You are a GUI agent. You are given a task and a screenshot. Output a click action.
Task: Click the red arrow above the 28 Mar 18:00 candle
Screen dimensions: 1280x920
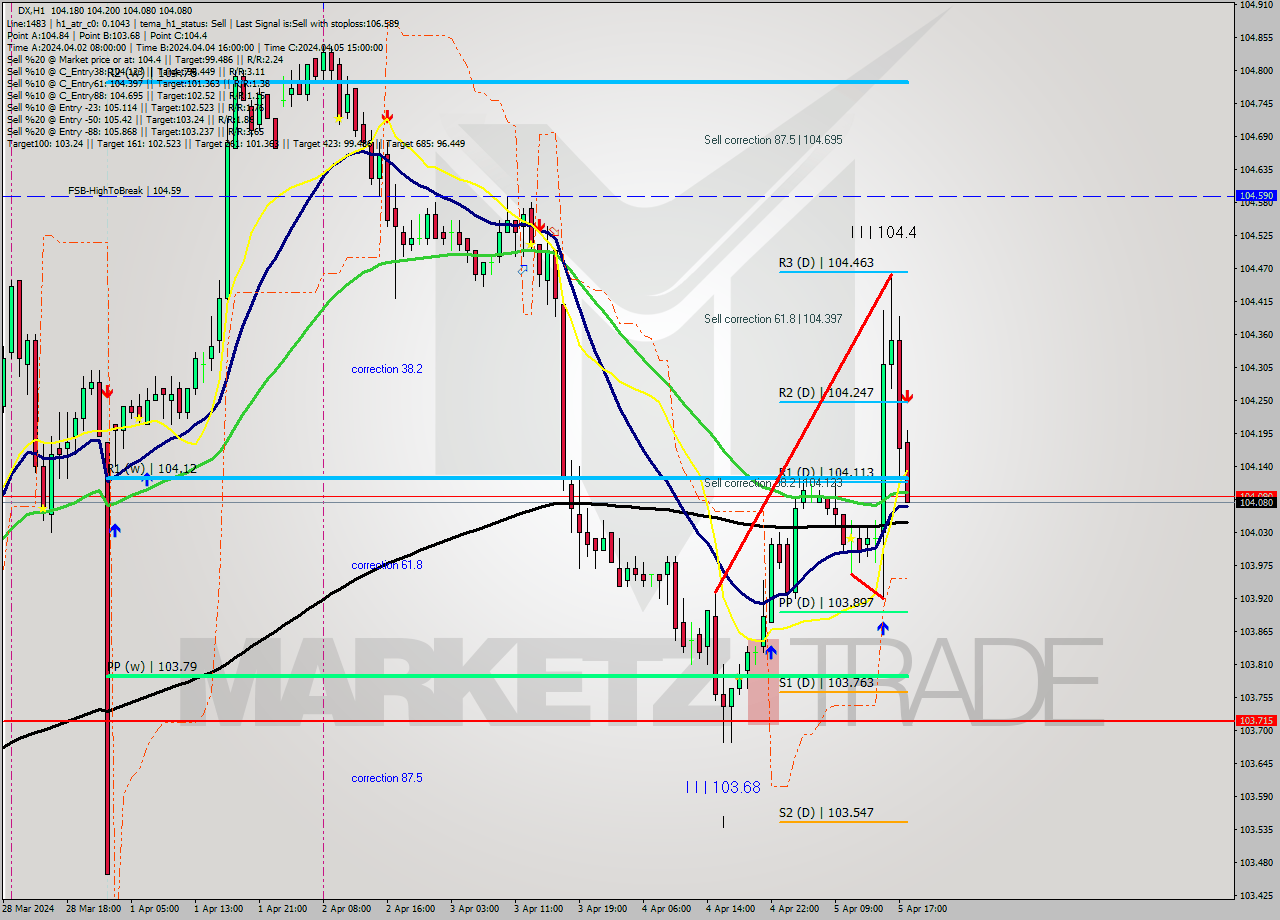[x=106, y=392]
